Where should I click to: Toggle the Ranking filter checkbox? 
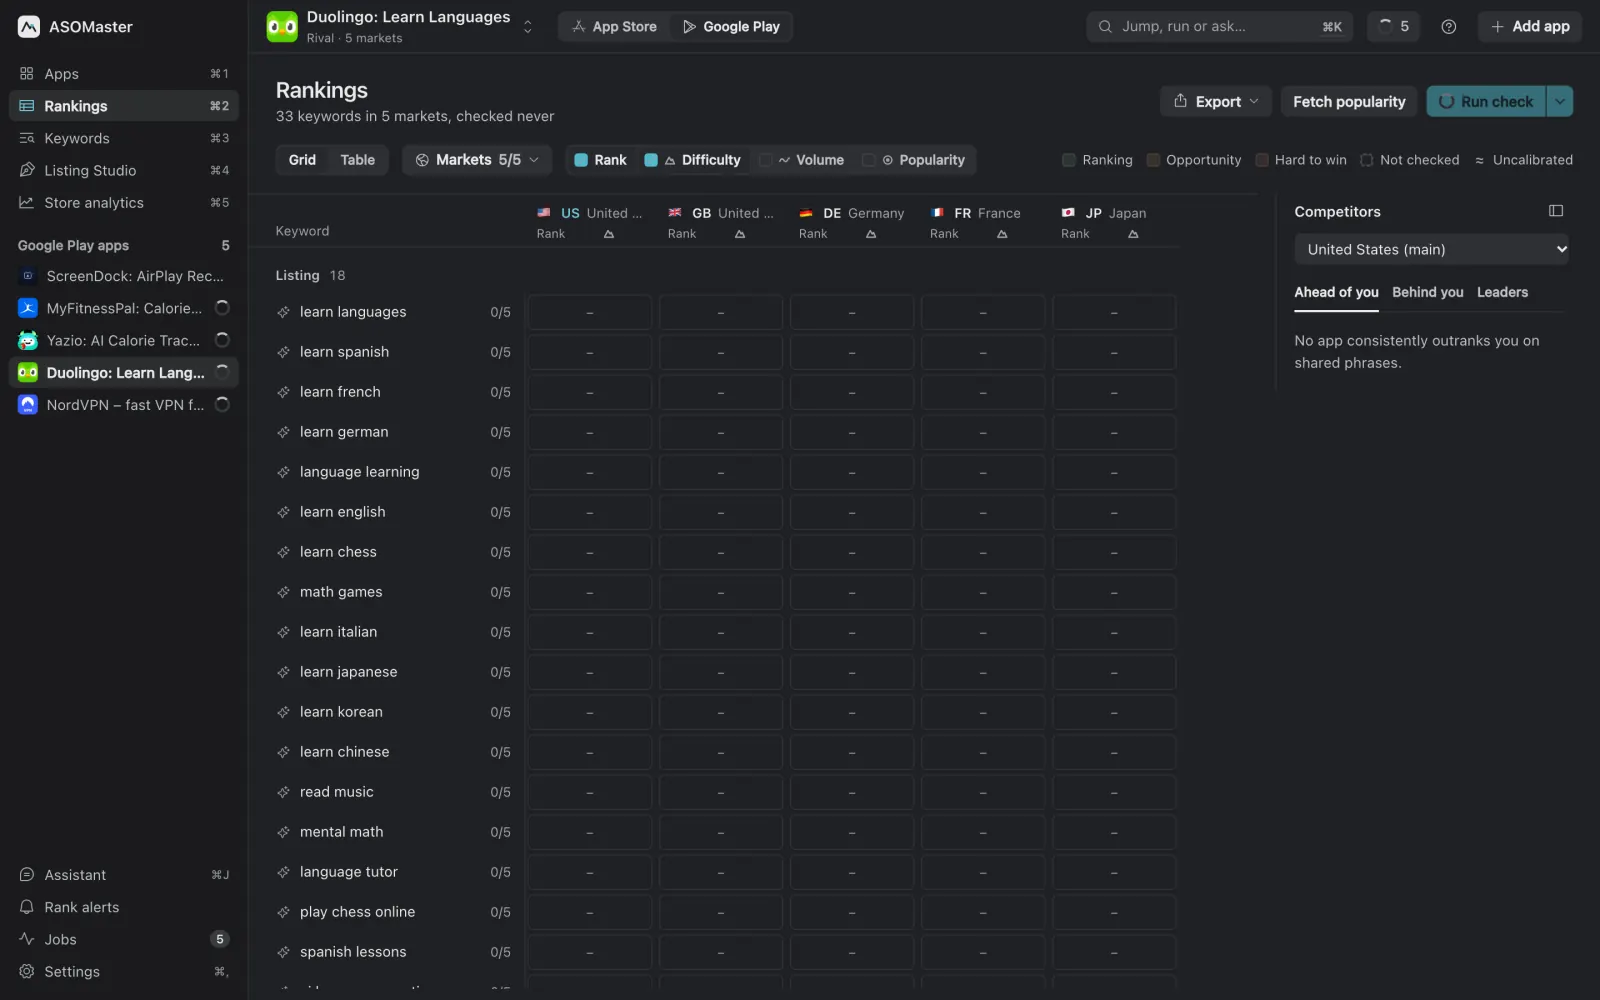(x=1069, y=160)
